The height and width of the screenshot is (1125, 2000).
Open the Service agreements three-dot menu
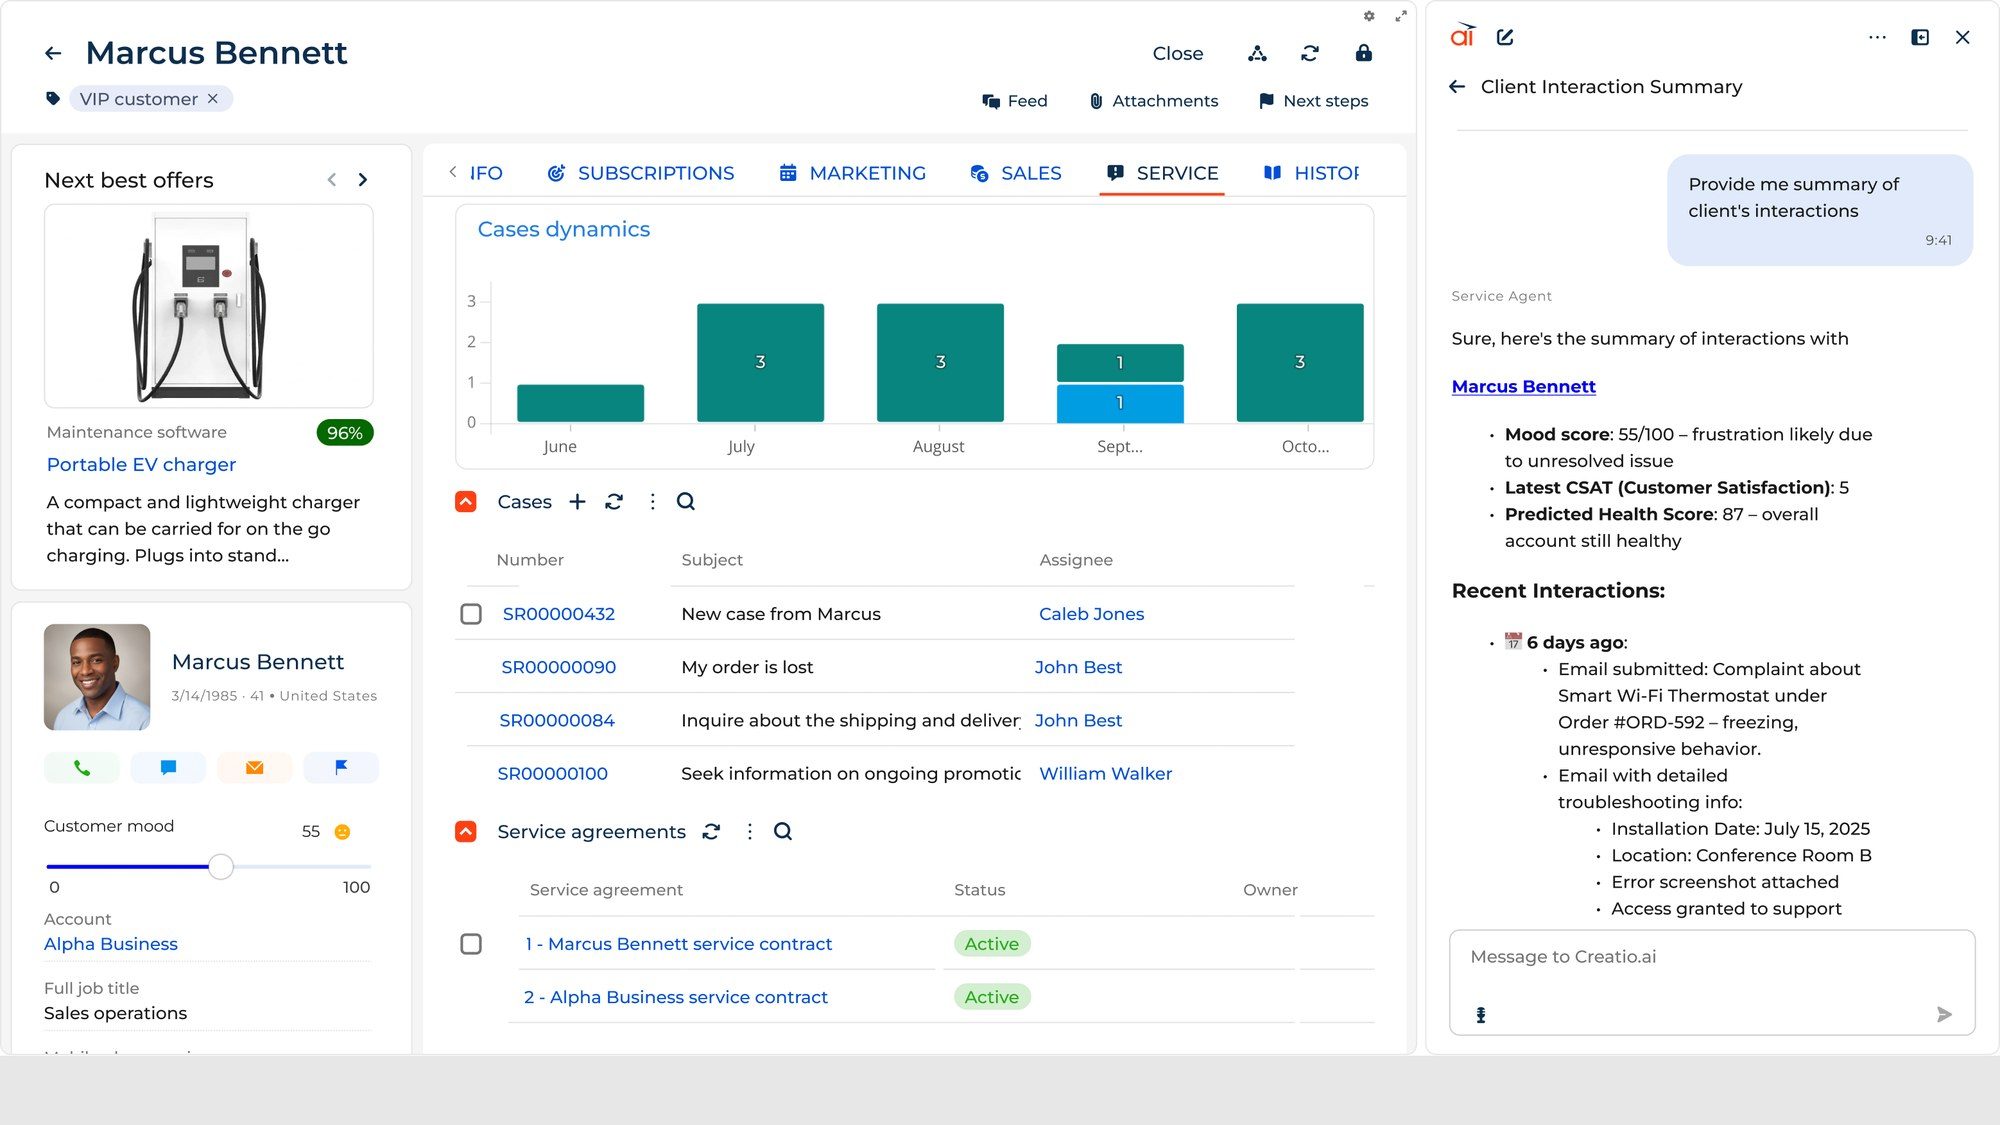pos(749,831)
